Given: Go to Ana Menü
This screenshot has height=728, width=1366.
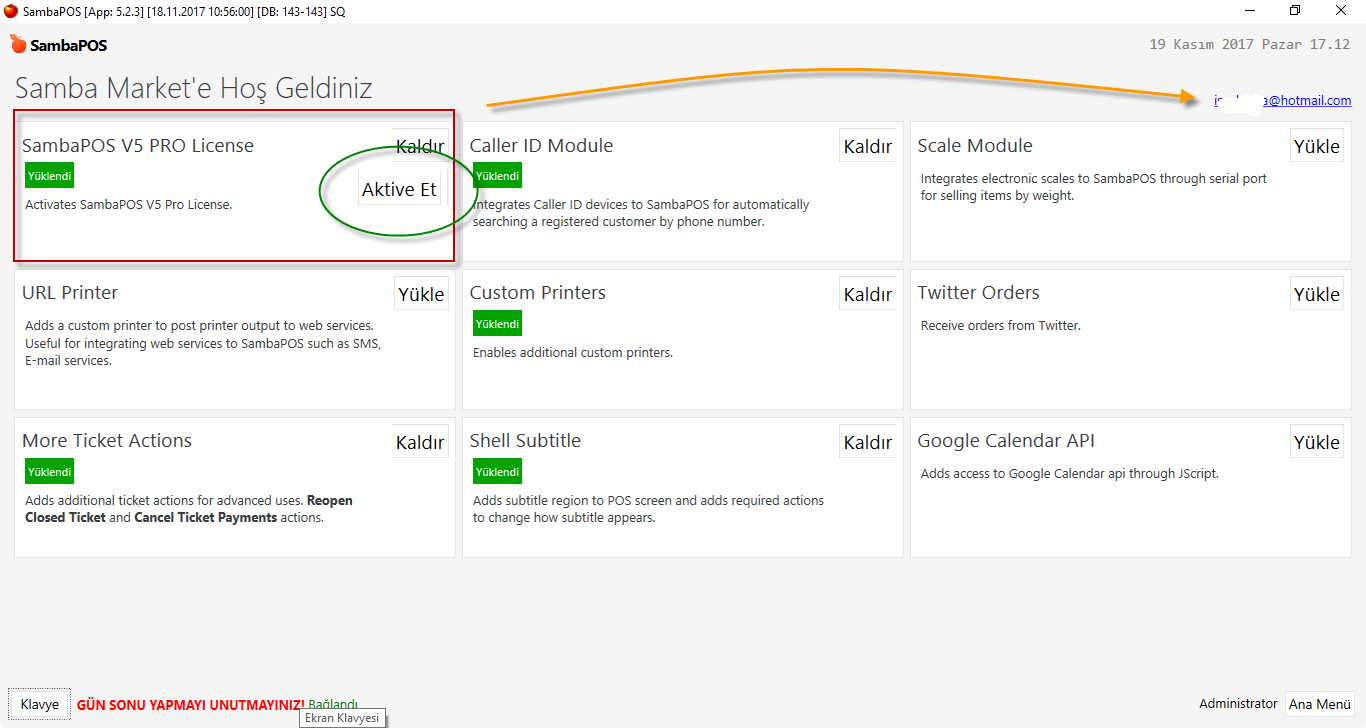Looking at the screenshot, I should click(x=1319, y=704).
